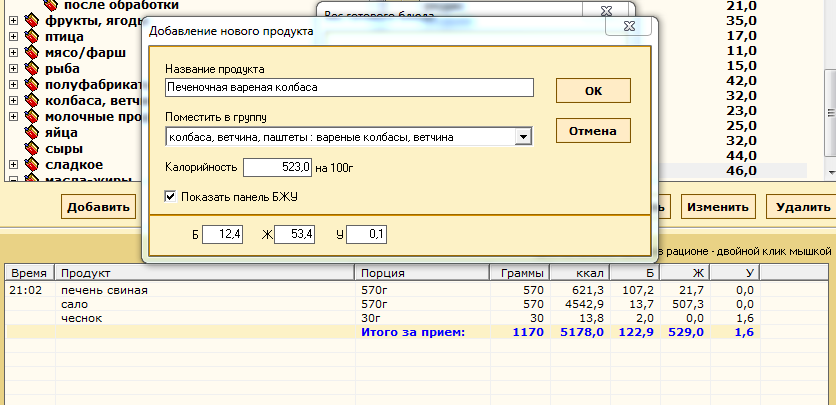Click the 'Порция' column header

[422, 273]
